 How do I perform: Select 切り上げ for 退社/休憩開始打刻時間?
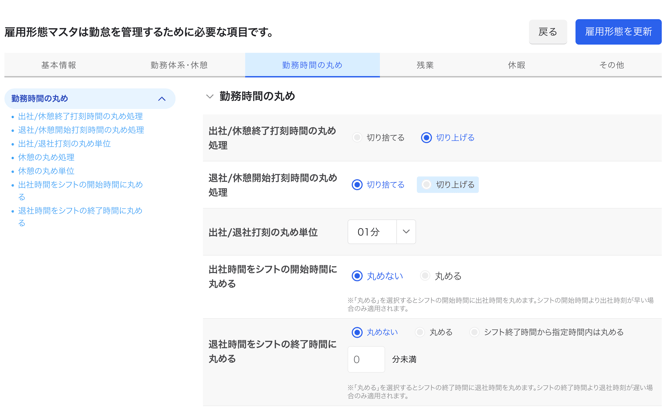point(427,185)
